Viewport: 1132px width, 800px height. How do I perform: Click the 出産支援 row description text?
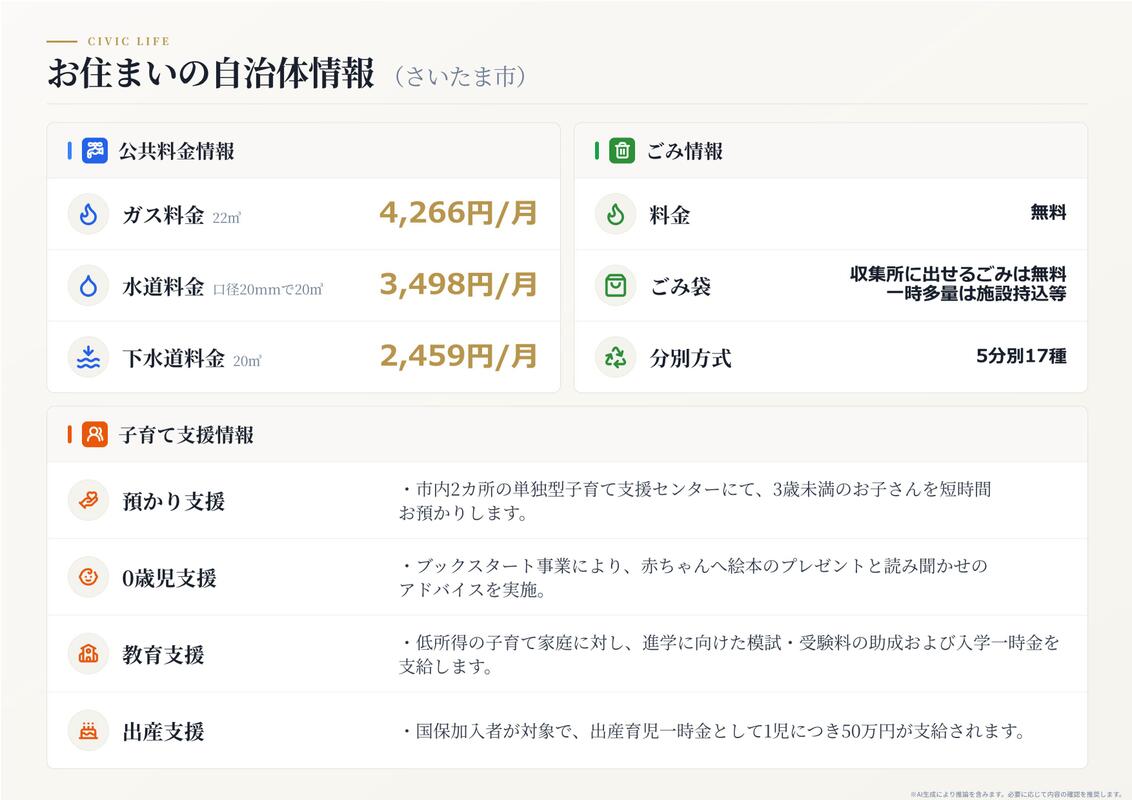pos(712,731)
